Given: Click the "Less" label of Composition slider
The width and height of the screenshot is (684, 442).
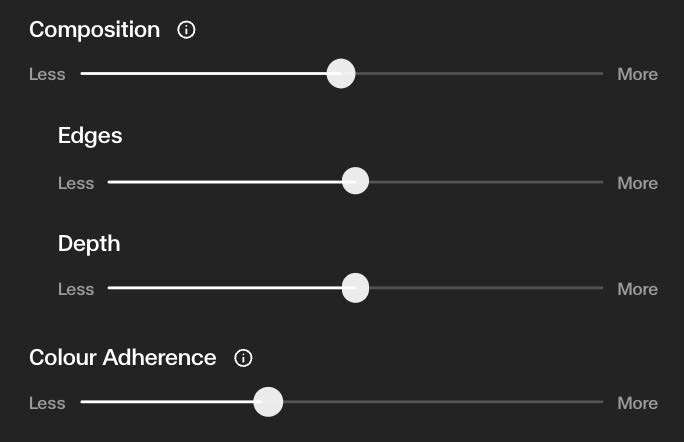Looking at the screenshot, I should [47, 74].
